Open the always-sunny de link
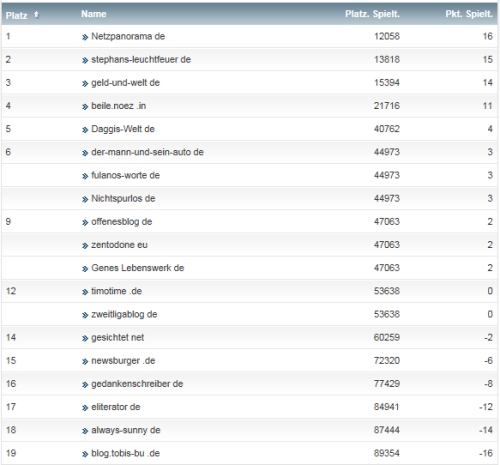The image size is (500, 465). pyautogui.click(x=126, y=430)
